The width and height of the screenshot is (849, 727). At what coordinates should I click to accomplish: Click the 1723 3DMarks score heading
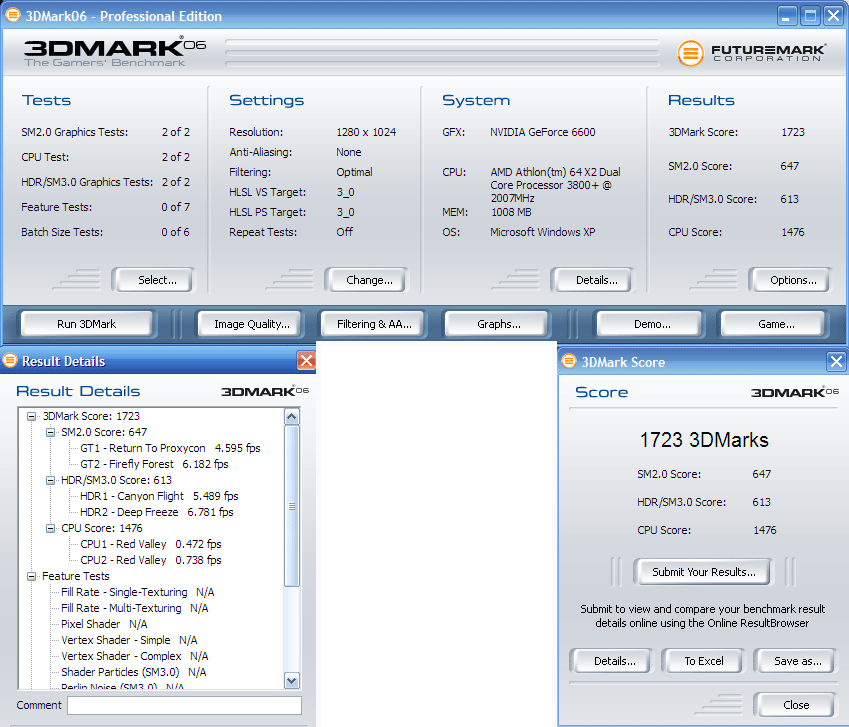point(704,440)
